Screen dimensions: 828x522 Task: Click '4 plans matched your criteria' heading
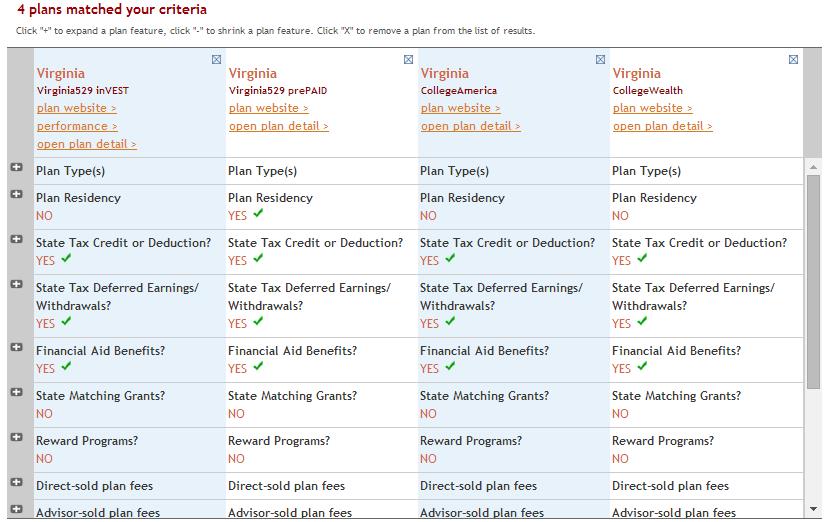(x=112, y=10)
